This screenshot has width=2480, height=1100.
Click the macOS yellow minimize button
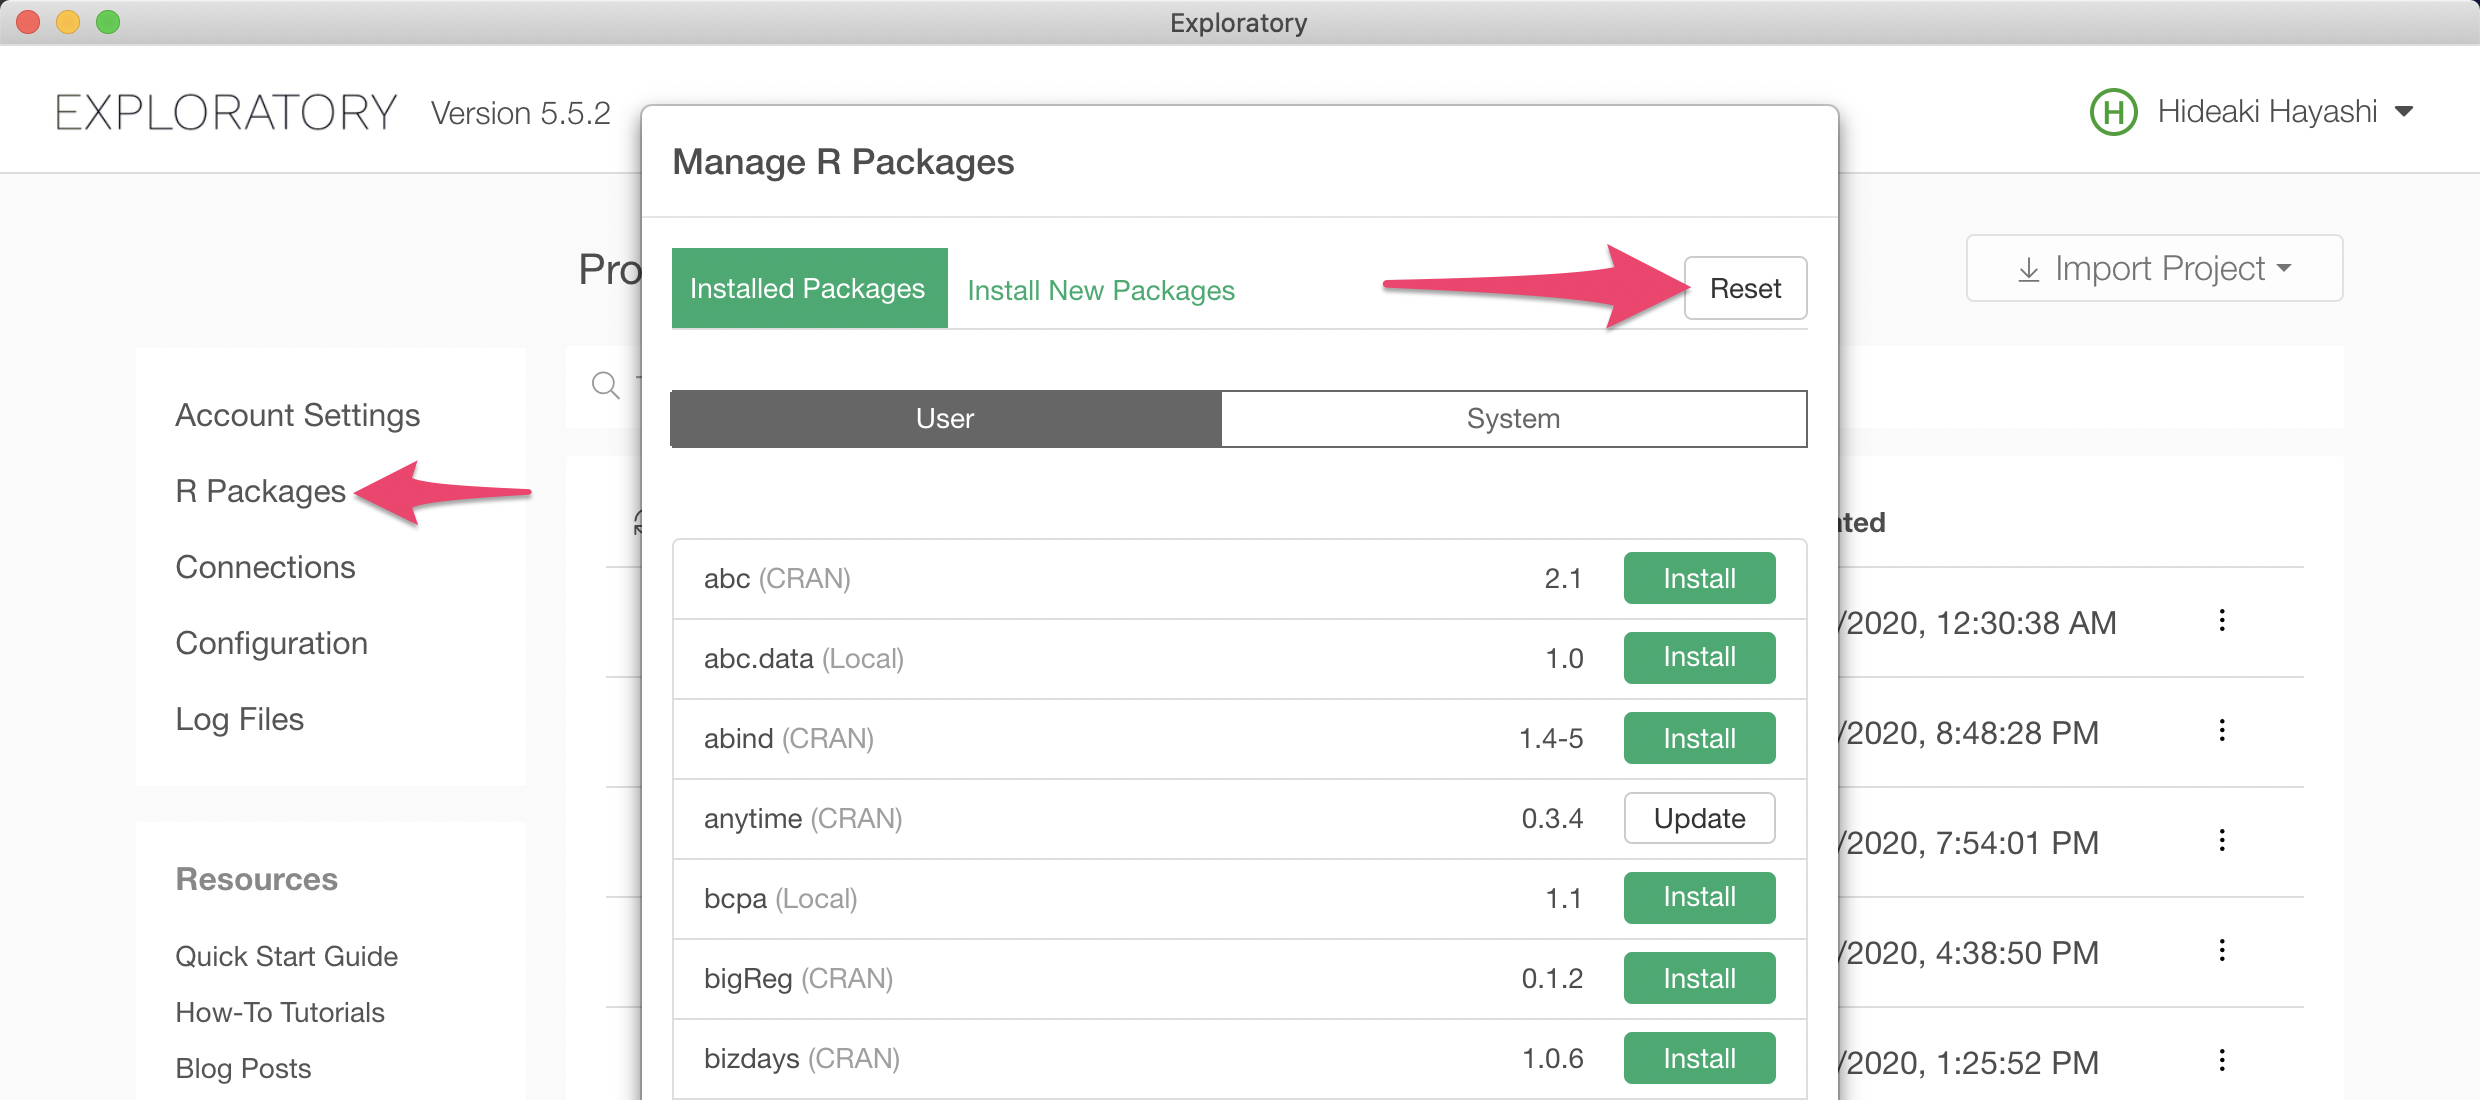[x=68, y=22]
